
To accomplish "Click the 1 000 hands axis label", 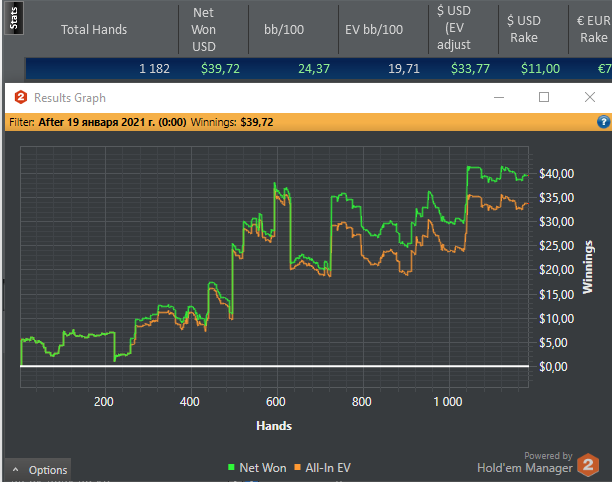I will click(448, 402).
